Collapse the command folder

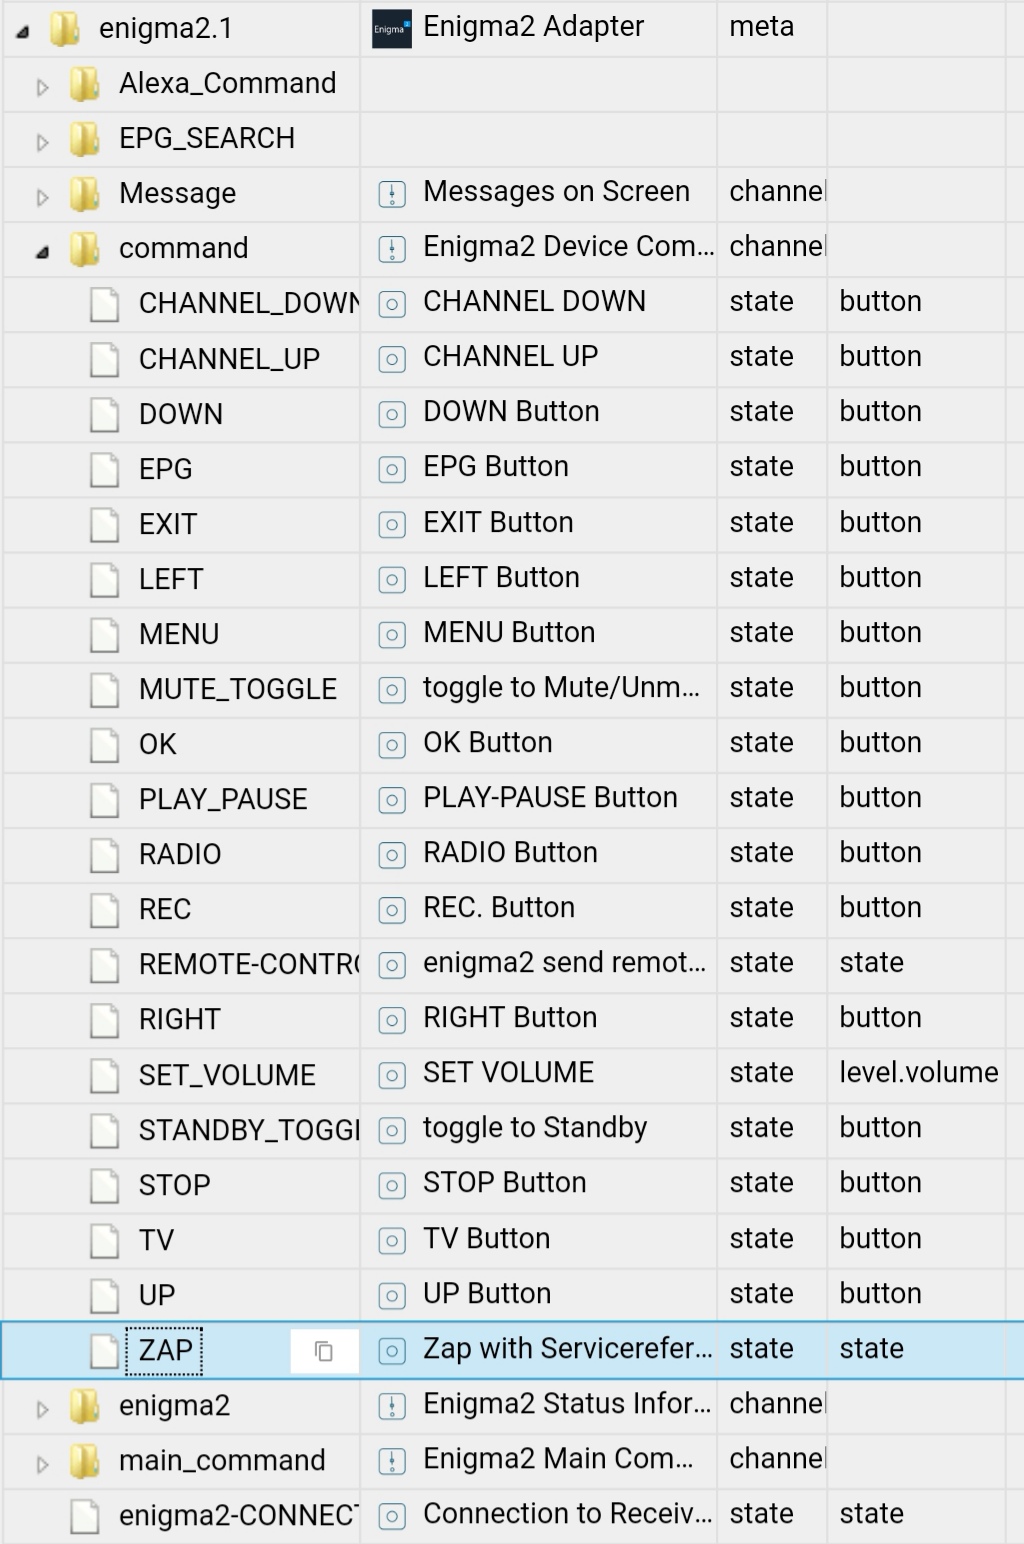pos(42,252)
